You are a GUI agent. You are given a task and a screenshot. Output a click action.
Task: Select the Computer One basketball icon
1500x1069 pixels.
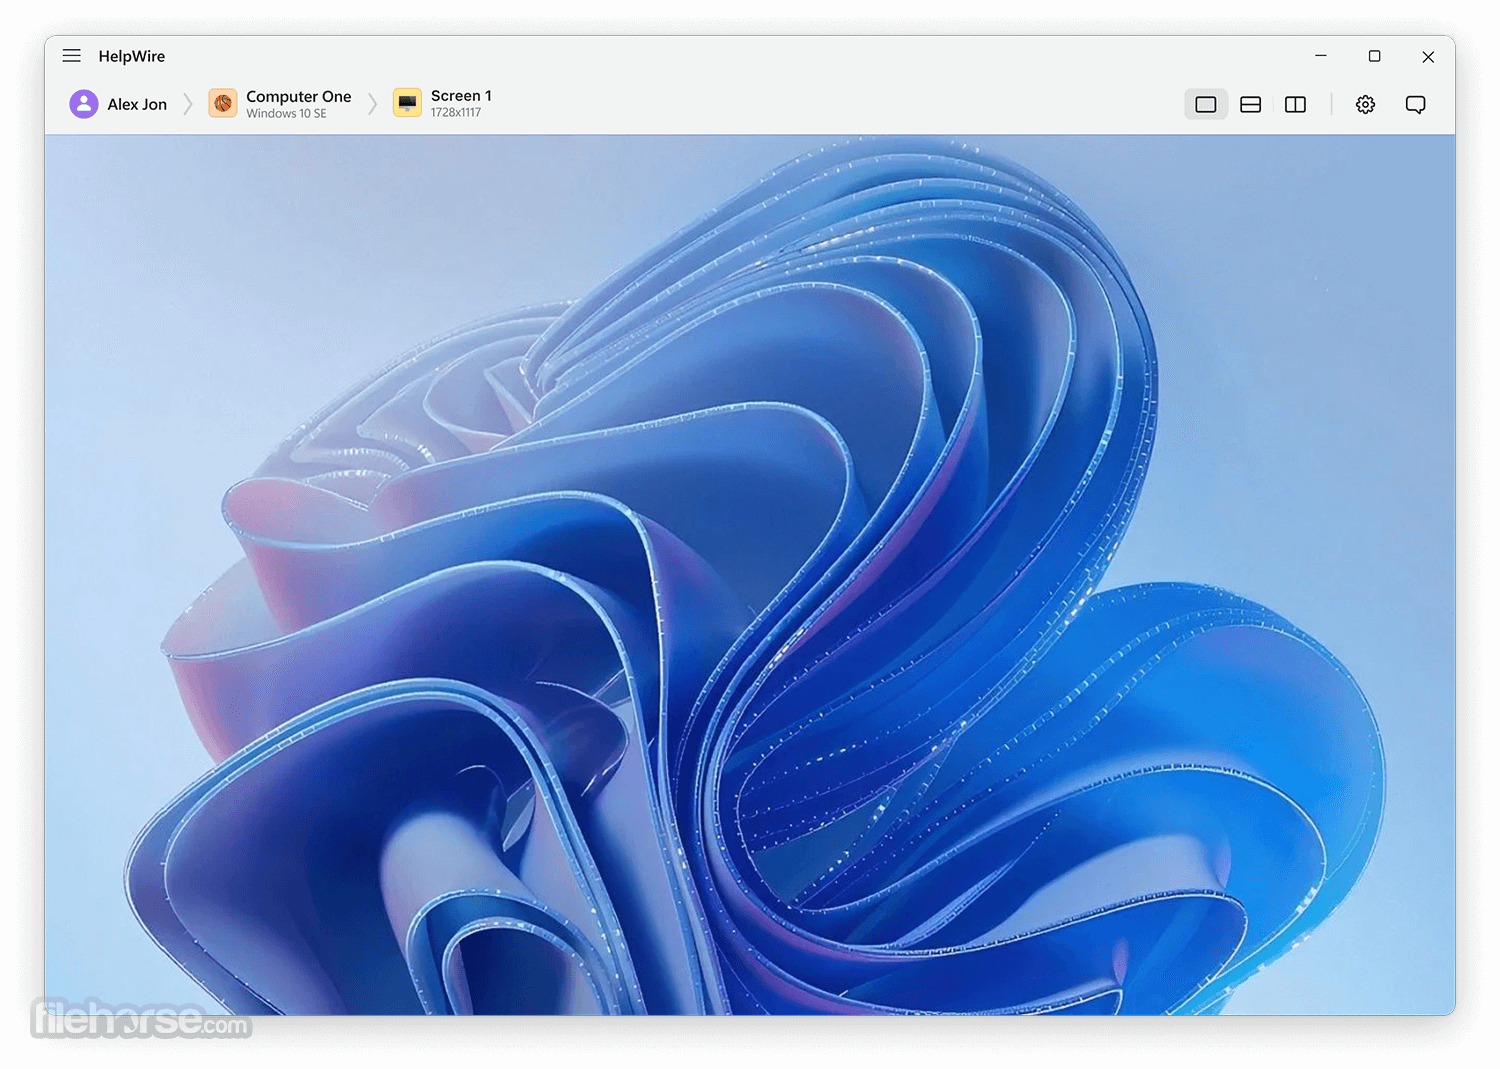[x=223, y=103]
